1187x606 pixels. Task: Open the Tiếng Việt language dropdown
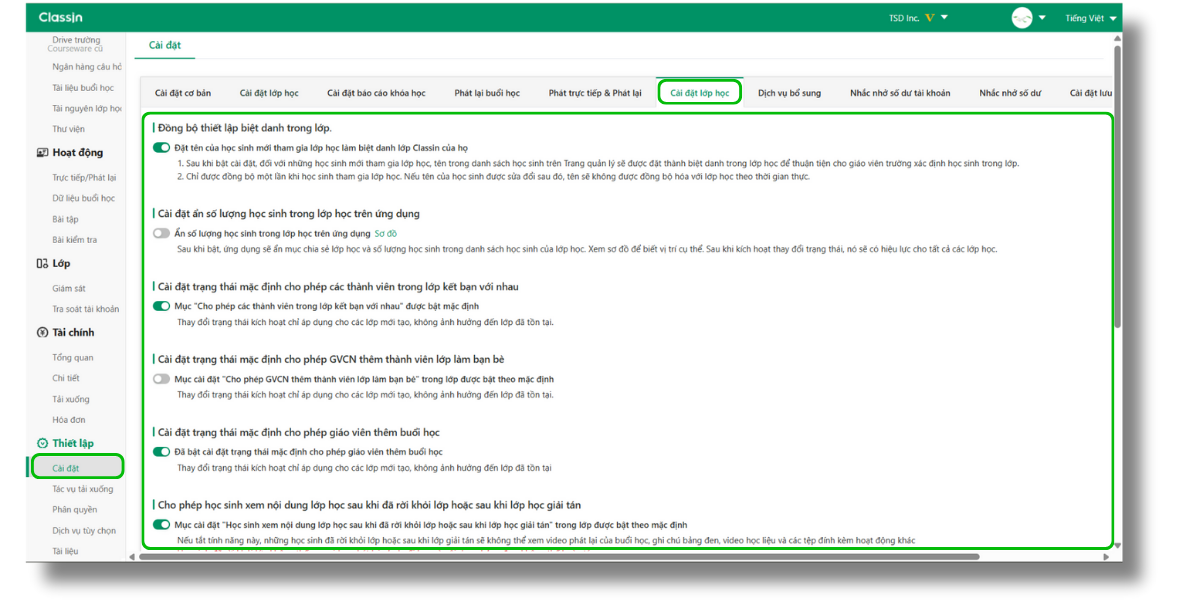click(x=1091, y=18)
